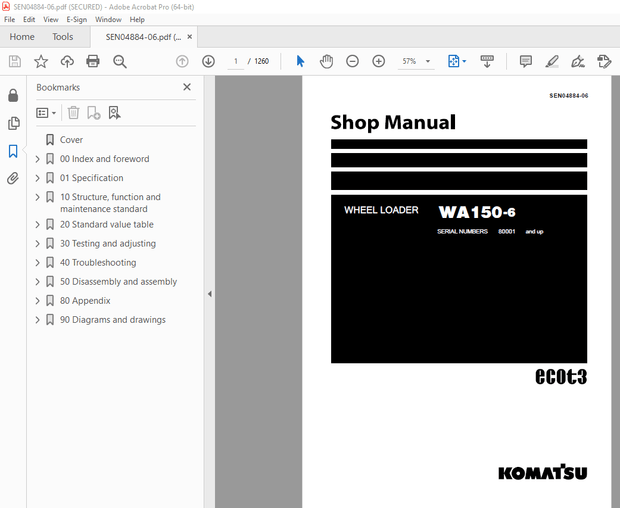
Task: Select 80 Appendix bookmark text
Action: (x=85, y=300)
